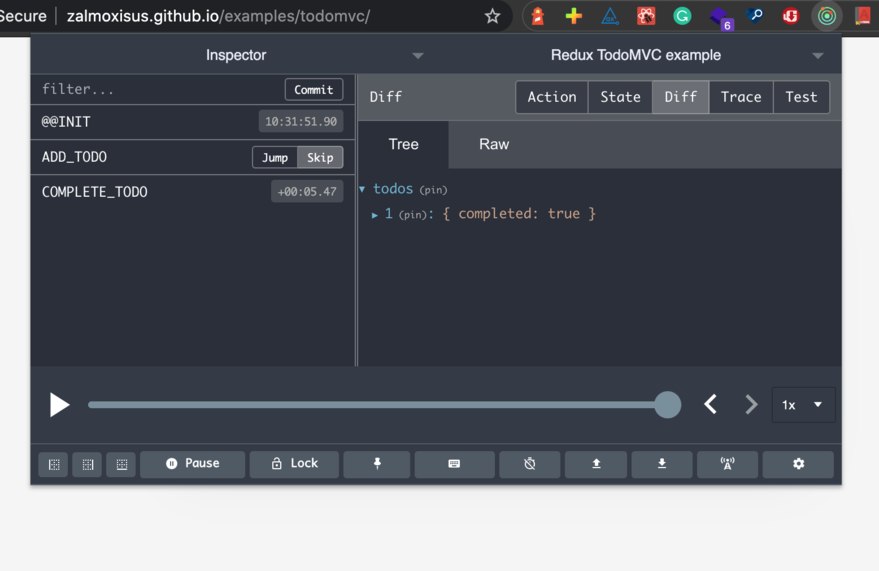Click the 10:31:51.90 timestamp
This screenshot has width=879, height=571.
(301, 122)
